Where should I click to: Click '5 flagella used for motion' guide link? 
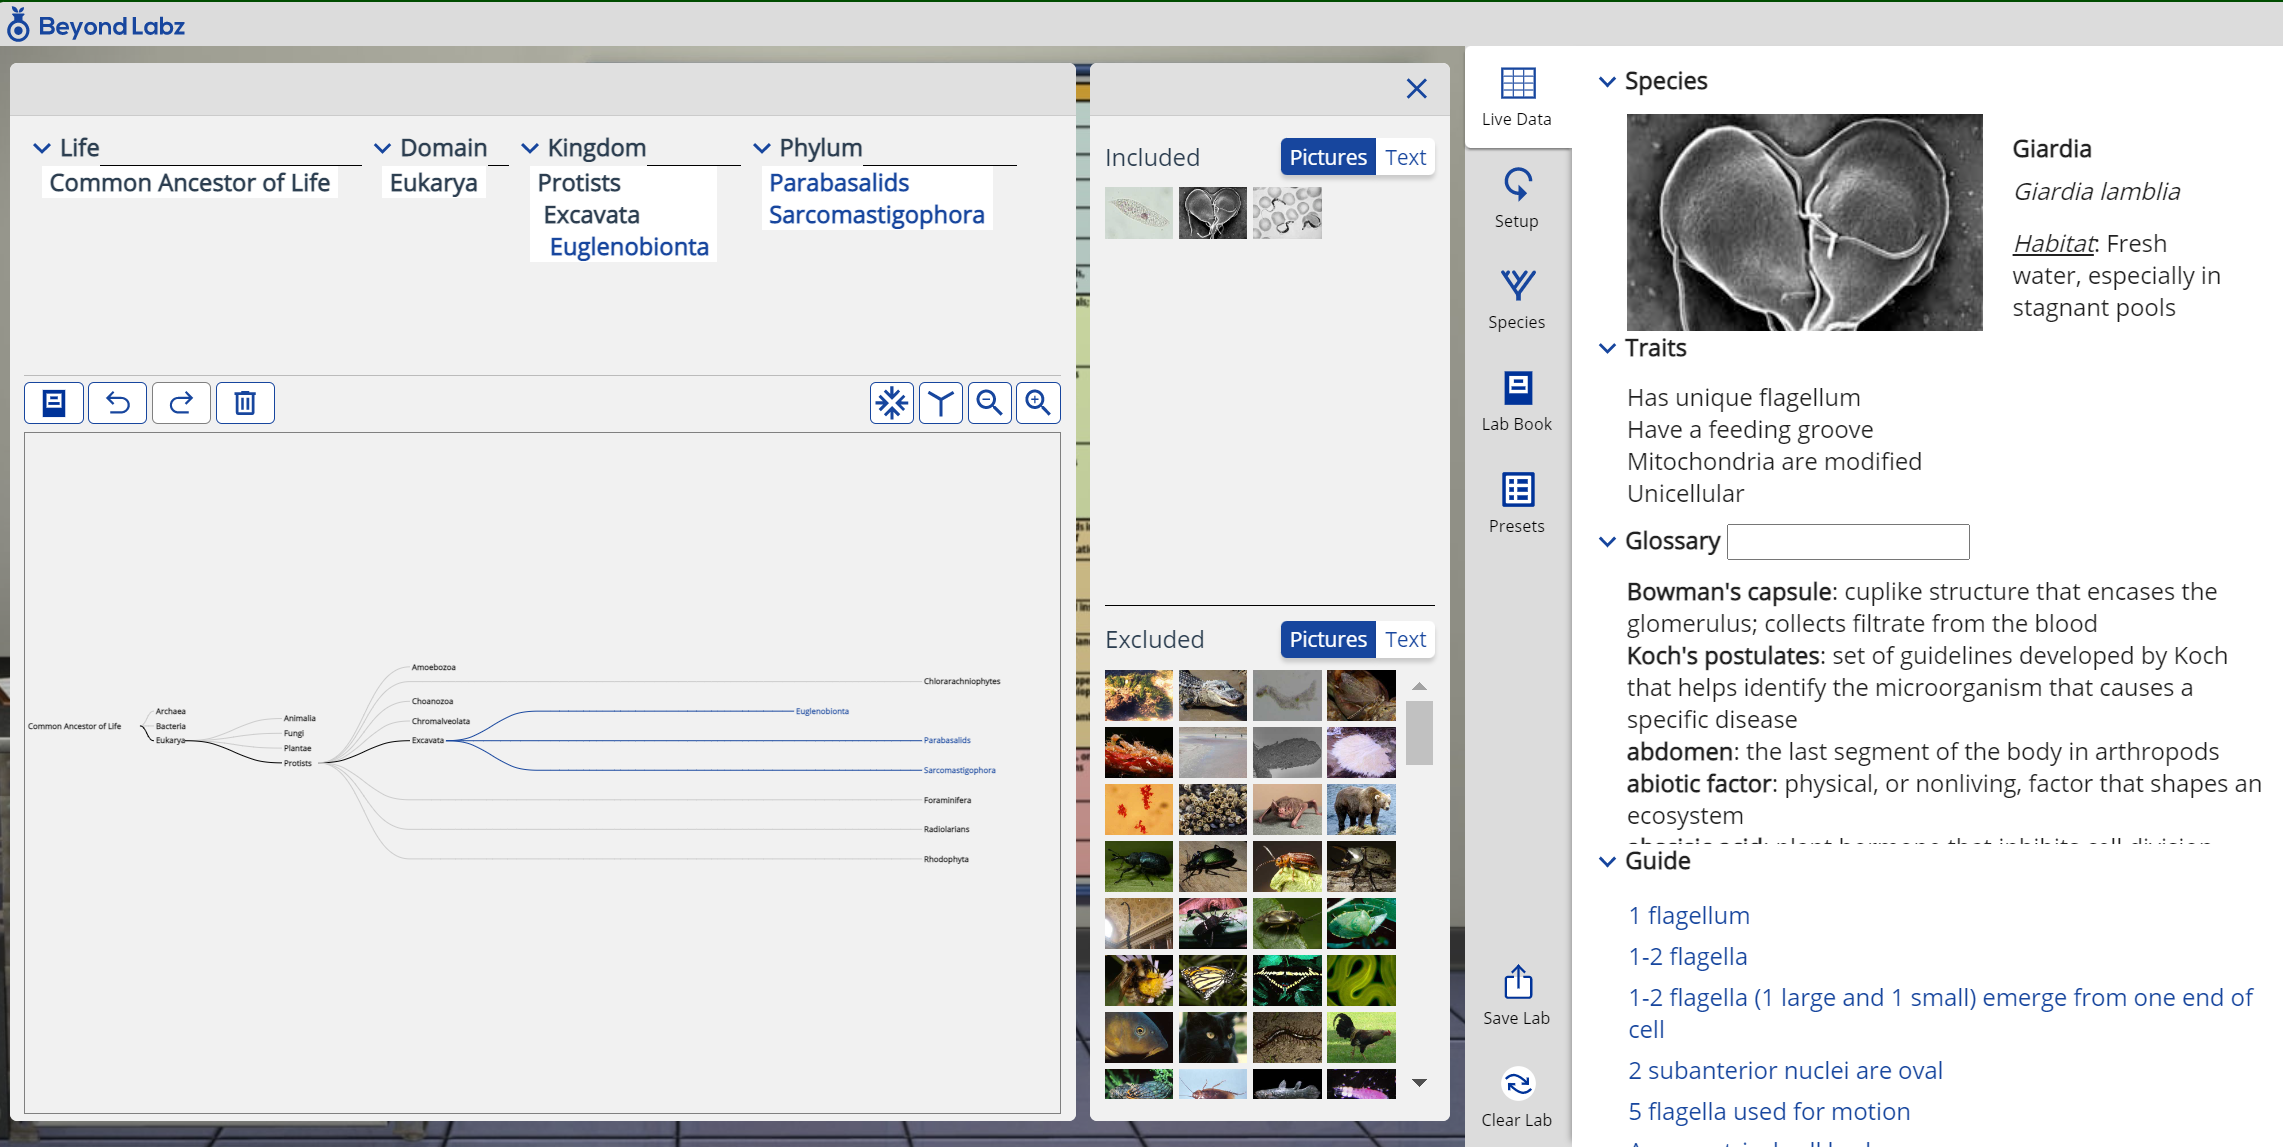[x=1768, y=1111]
